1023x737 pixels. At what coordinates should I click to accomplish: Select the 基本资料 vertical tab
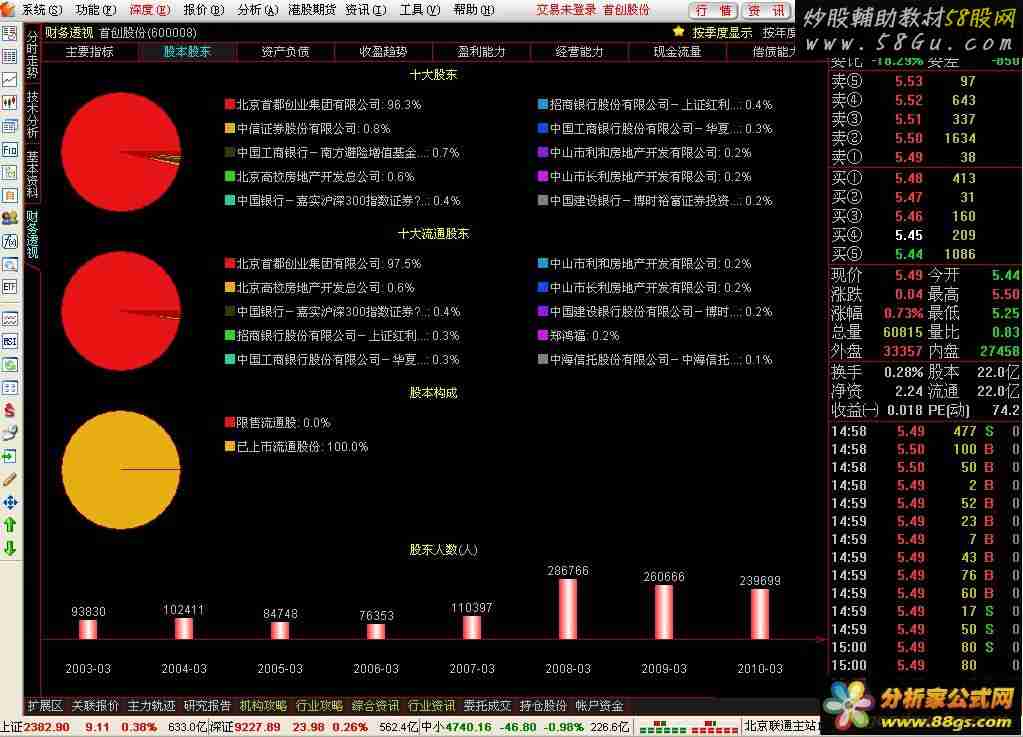pyautogui.click(x=33, y=174)
